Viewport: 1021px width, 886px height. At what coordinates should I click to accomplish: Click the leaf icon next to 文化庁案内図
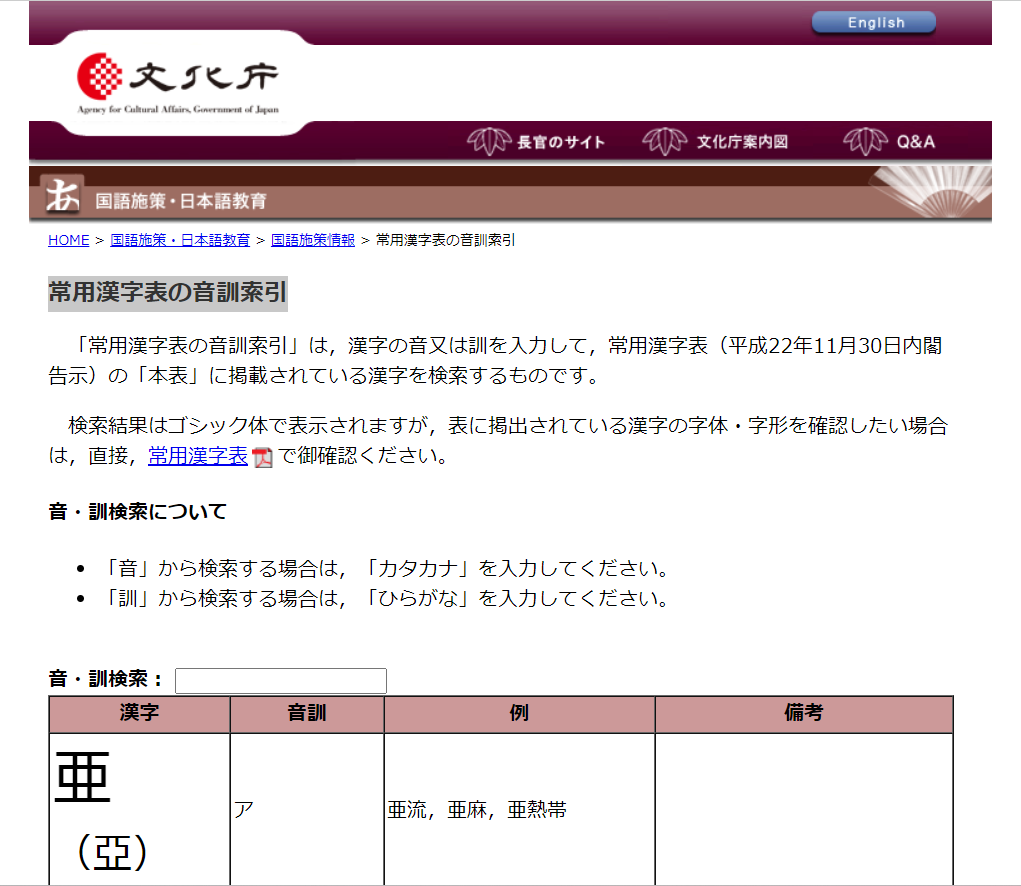(x=664, y=141)
